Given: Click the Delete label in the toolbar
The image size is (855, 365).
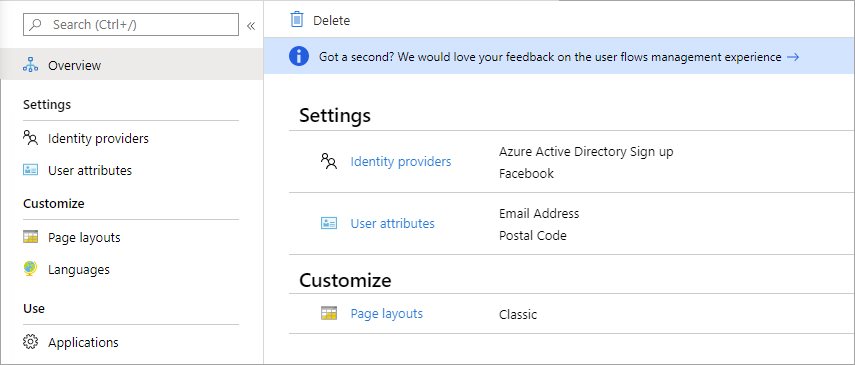Looking at the screenshot, I should point(332,21).
